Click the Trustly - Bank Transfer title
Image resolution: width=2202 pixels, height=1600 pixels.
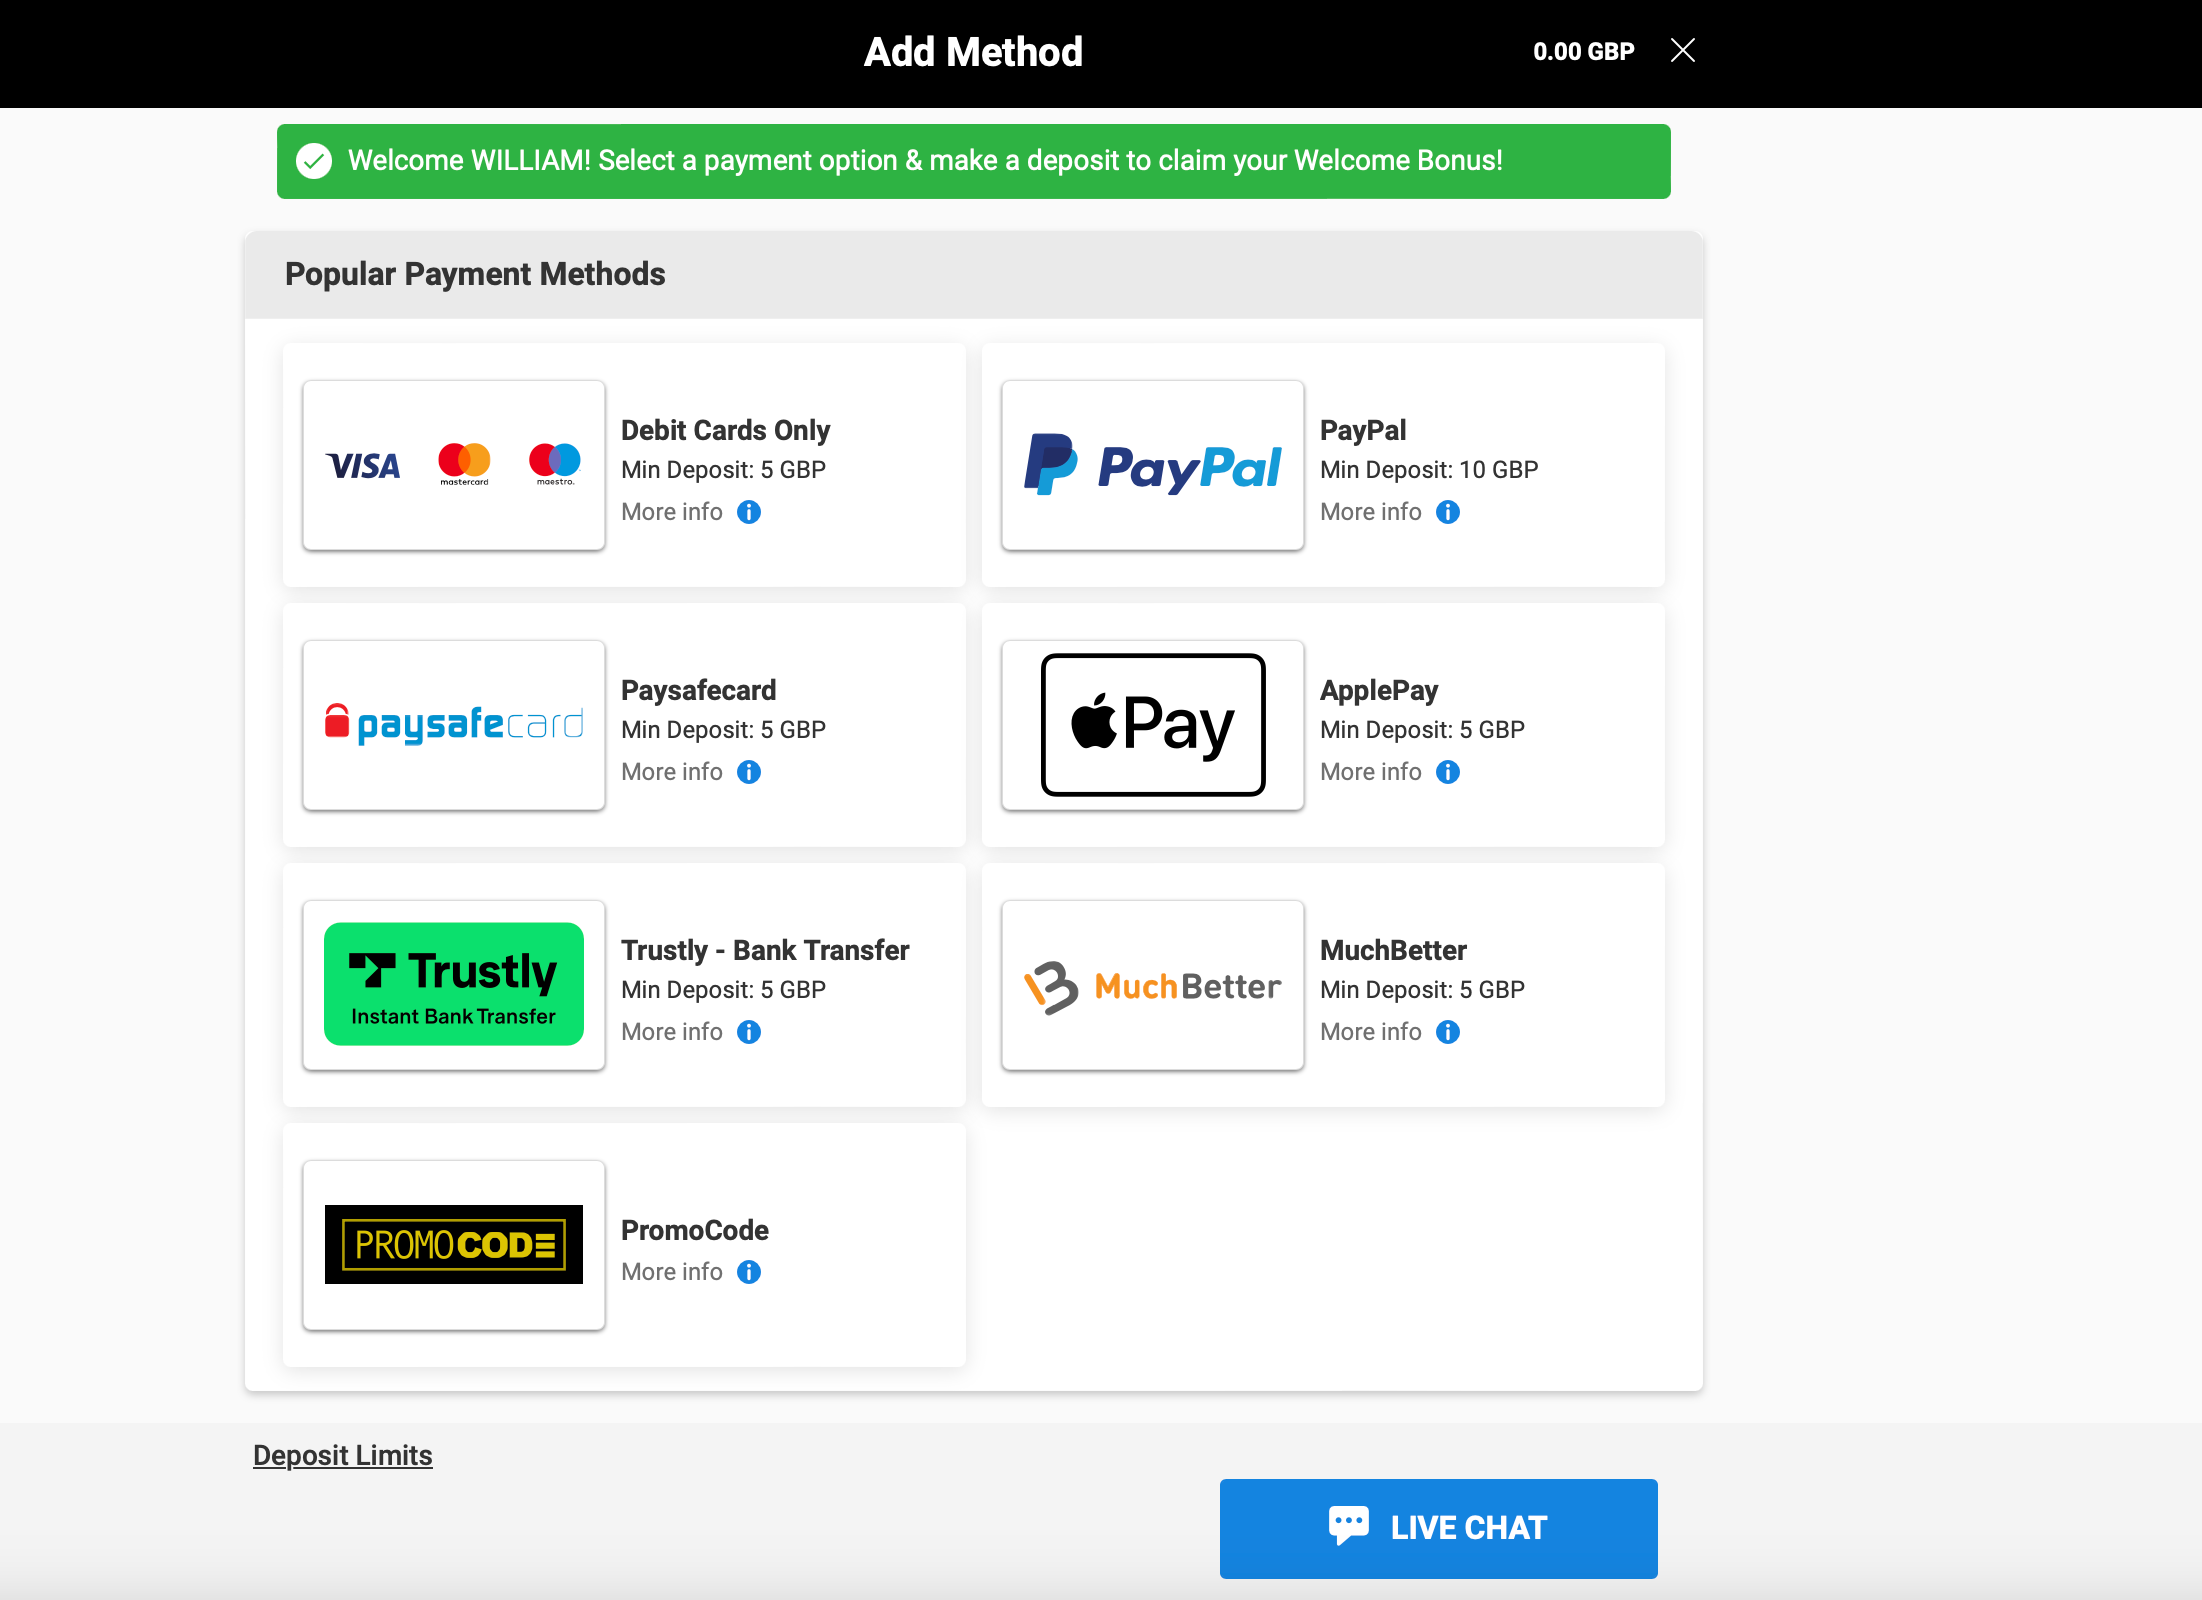click(x=765, y=950)
